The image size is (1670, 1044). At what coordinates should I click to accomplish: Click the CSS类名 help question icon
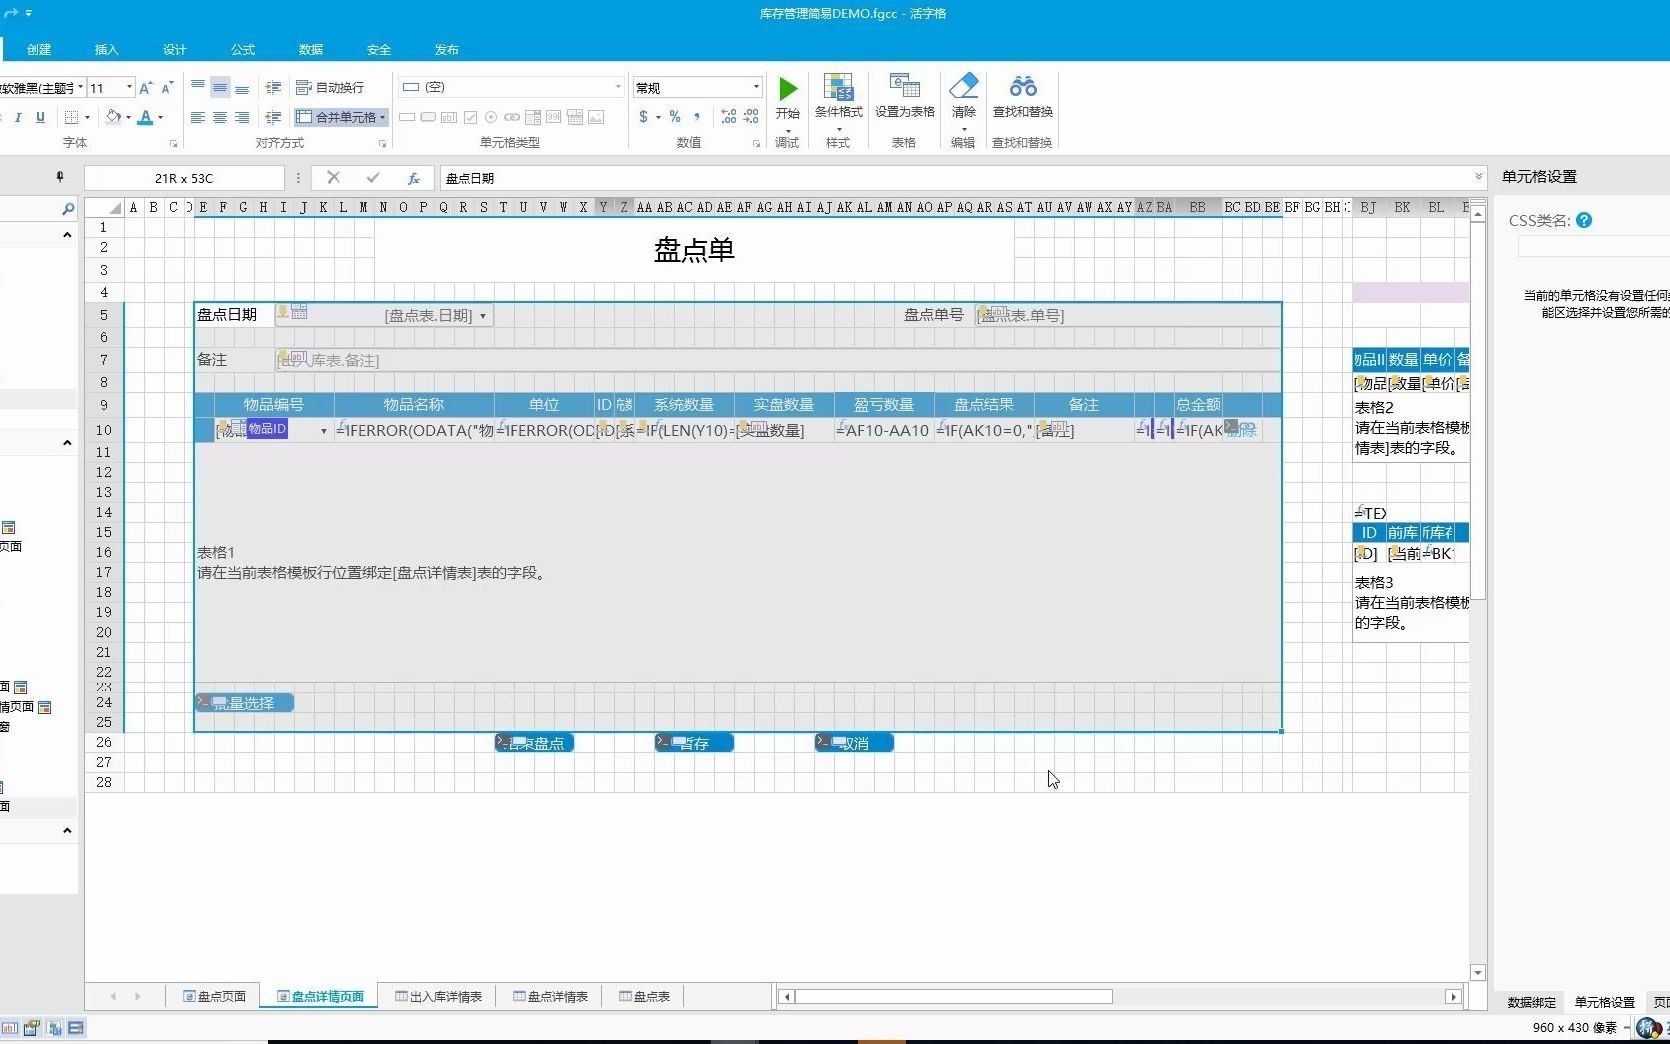click(1584, 220)
